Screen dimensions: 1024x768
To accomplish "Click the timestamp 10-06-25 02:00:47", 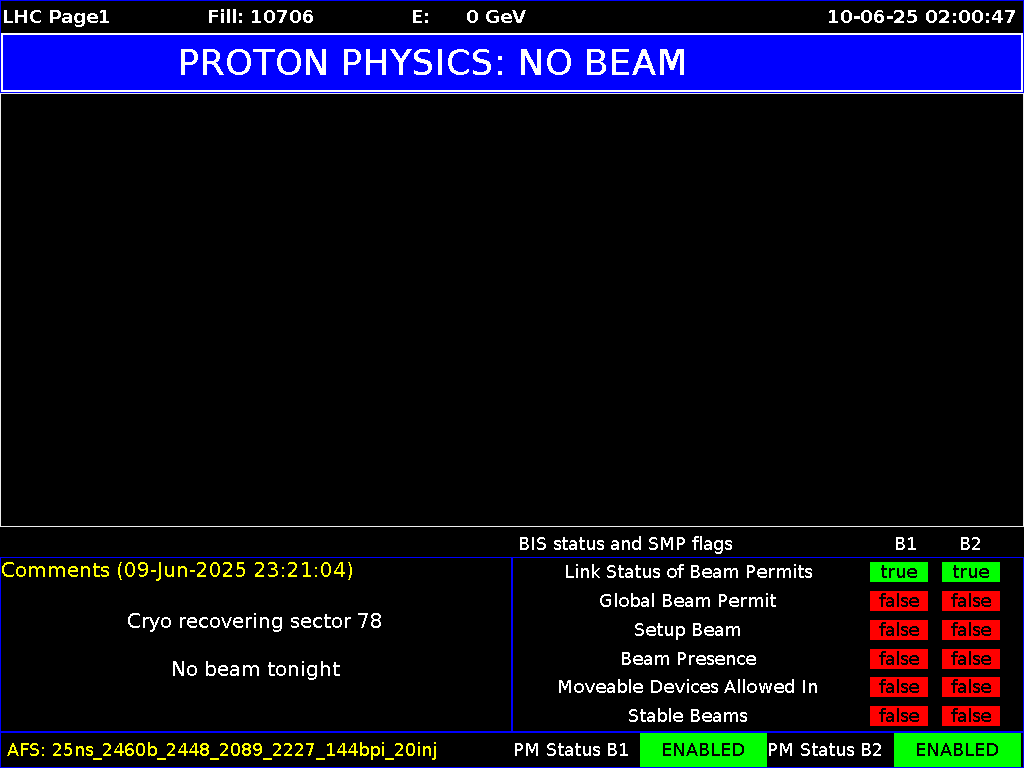I will click(921, 17).
